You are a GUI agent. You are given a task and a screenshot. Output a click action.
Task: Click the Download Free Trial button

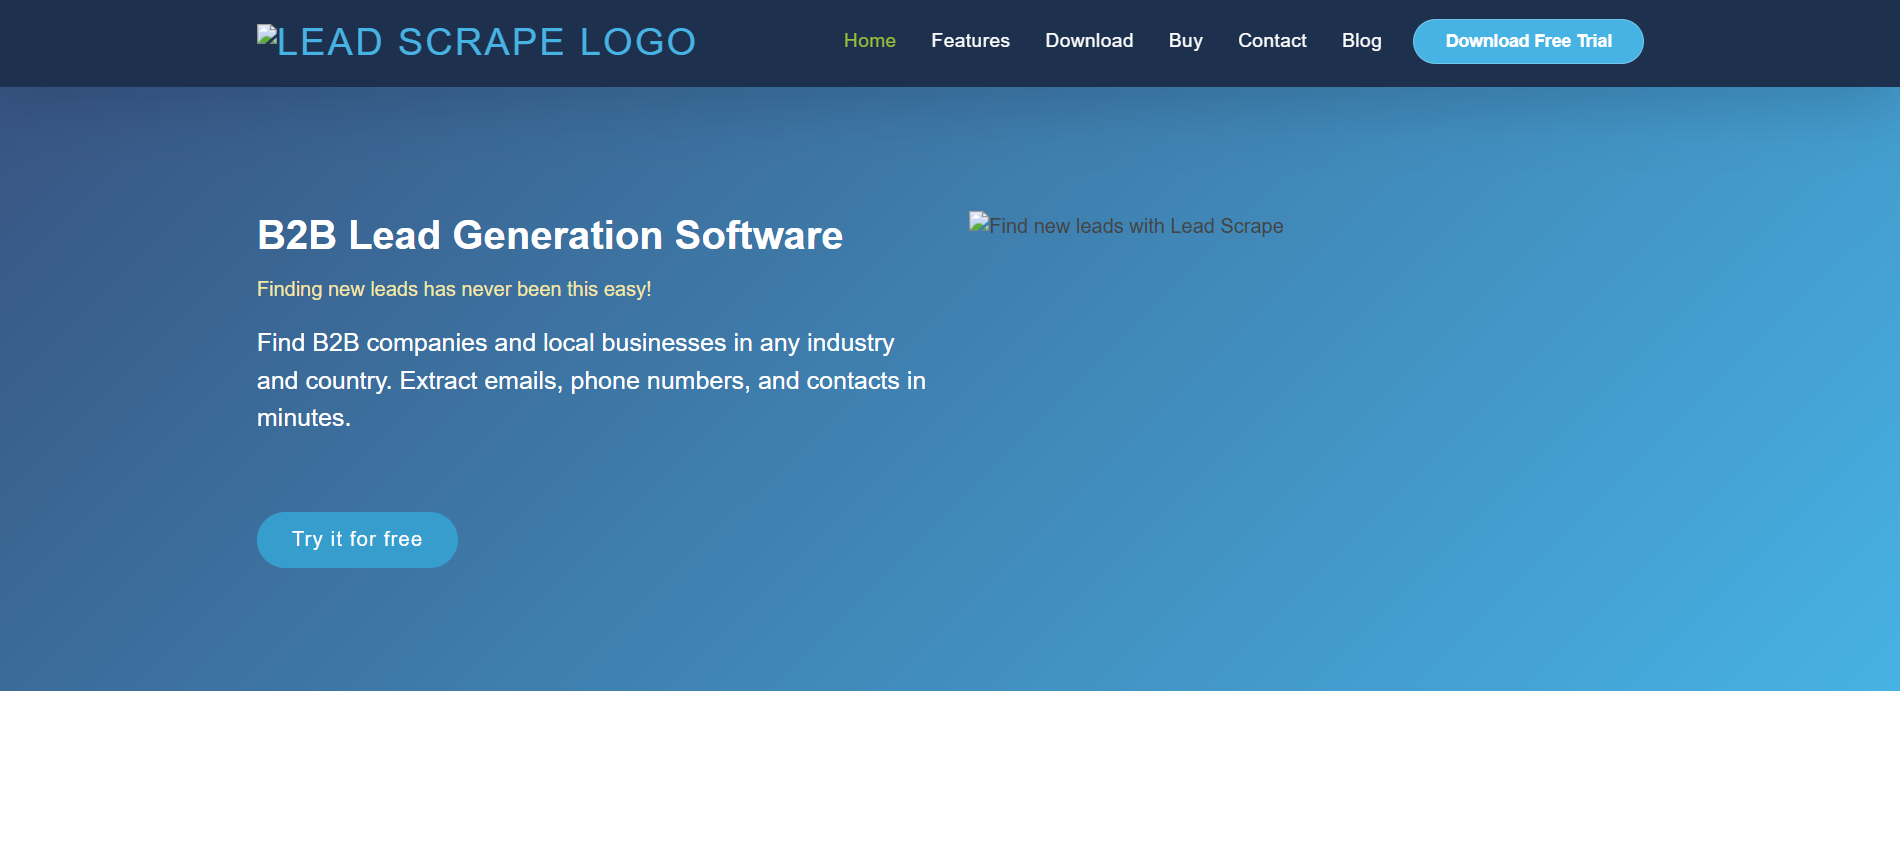coord(1528,41)
